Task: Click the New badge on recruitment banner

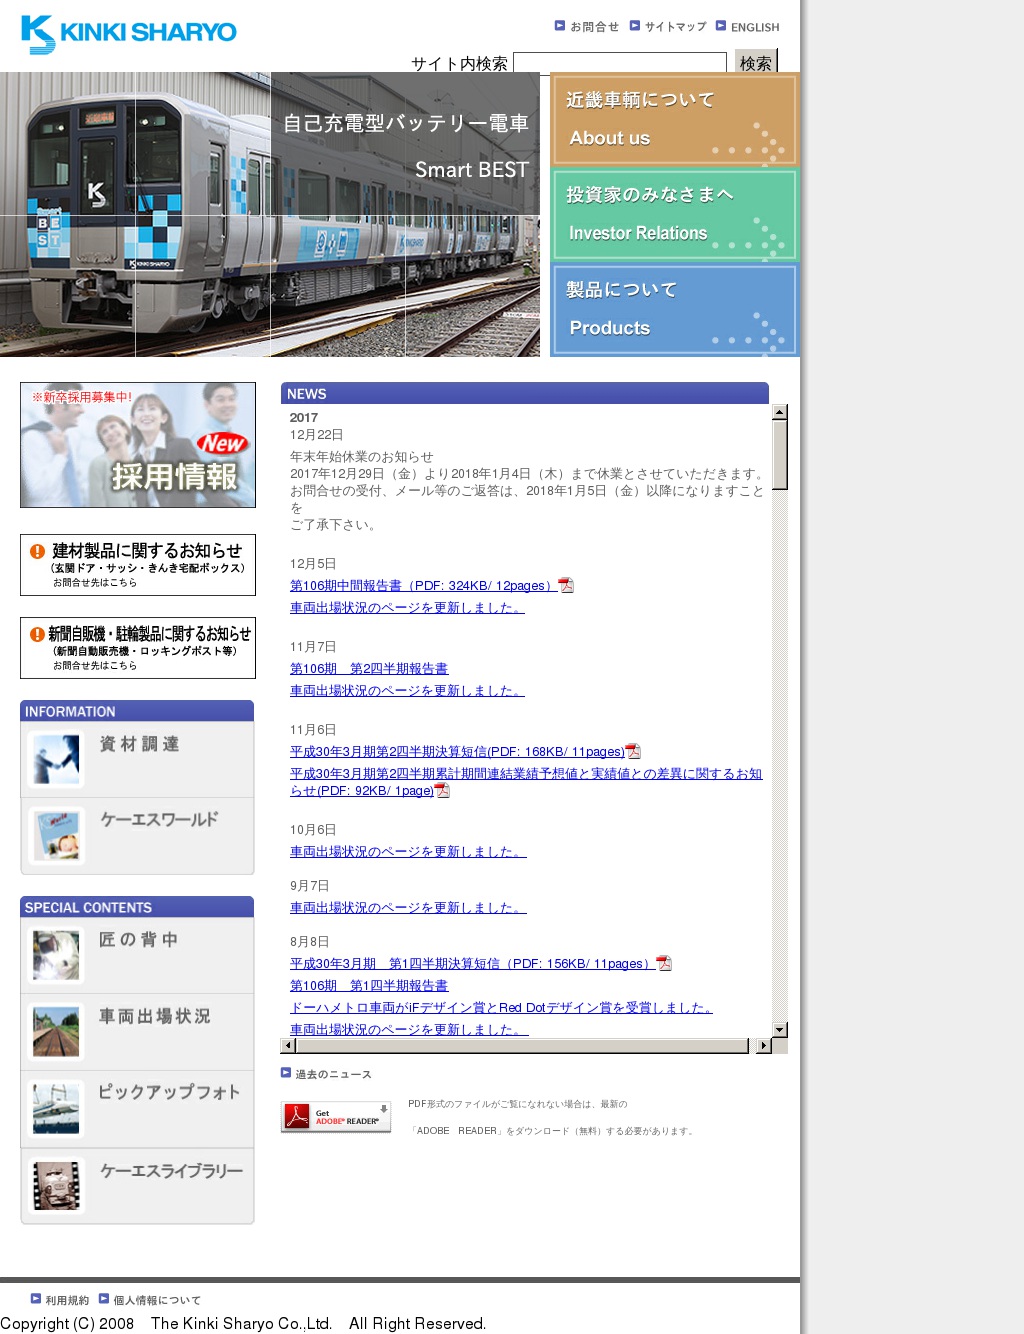Action: (x=222, y=443)
